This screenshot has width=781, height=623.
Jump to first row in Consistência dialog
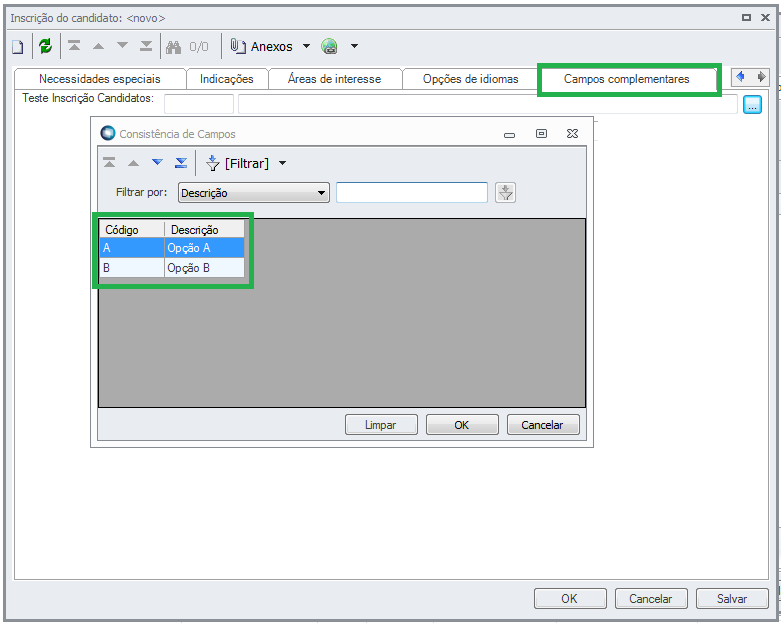point(109,162)
